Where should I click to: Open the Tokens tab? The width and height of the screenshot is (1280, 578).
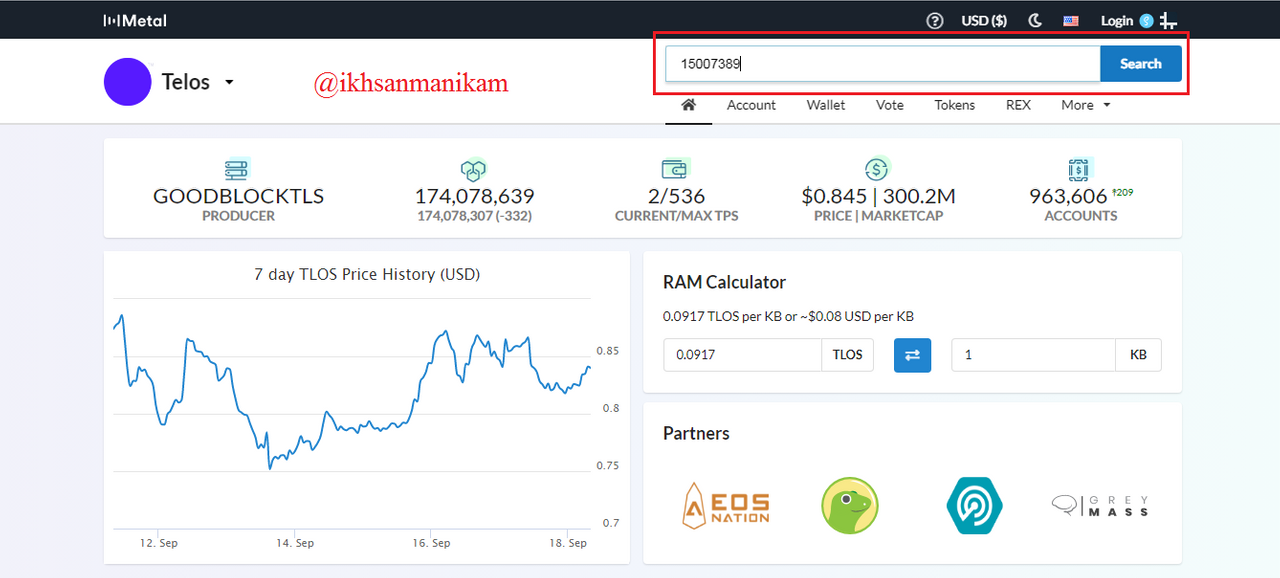pyautogui.click(x=955, y=105)
